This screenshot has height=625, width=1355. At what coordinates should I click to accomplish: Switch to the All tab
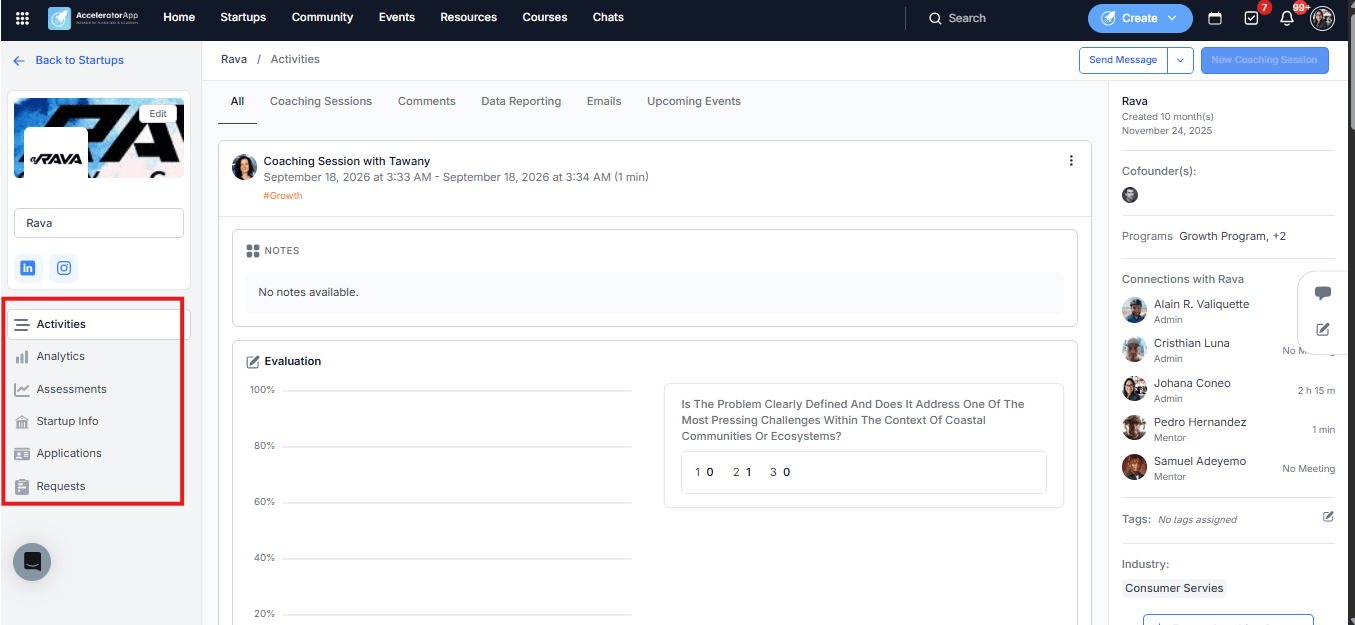[x=237, y=101]
